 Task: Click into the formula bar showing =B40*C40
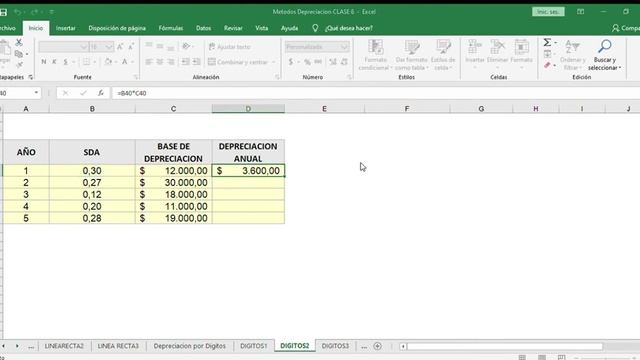pos(376,93)
